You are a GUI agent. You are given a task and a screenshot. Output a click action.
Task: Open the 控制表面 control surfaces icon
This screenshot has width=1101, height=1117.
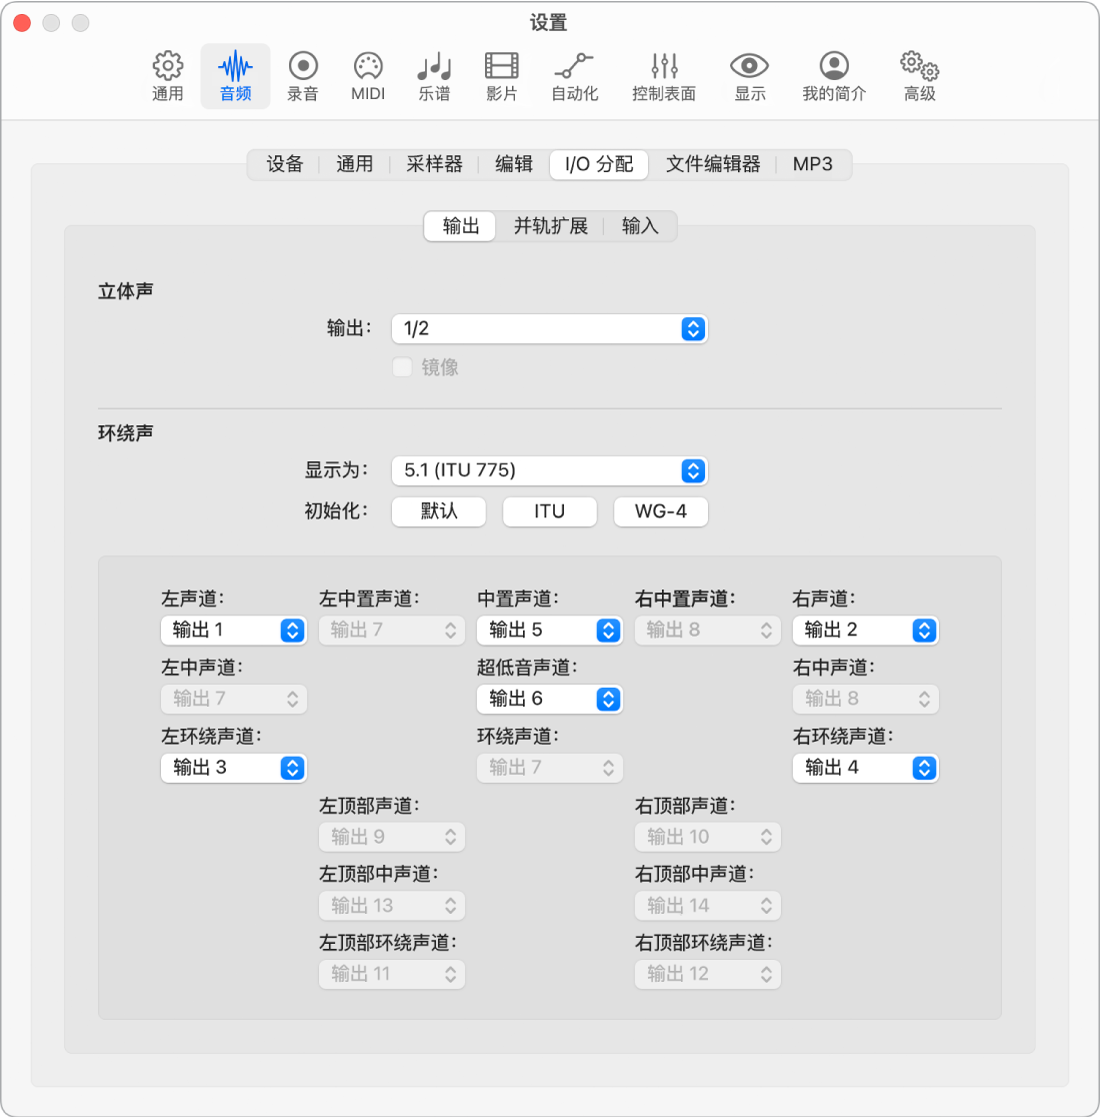pos(664,76)
